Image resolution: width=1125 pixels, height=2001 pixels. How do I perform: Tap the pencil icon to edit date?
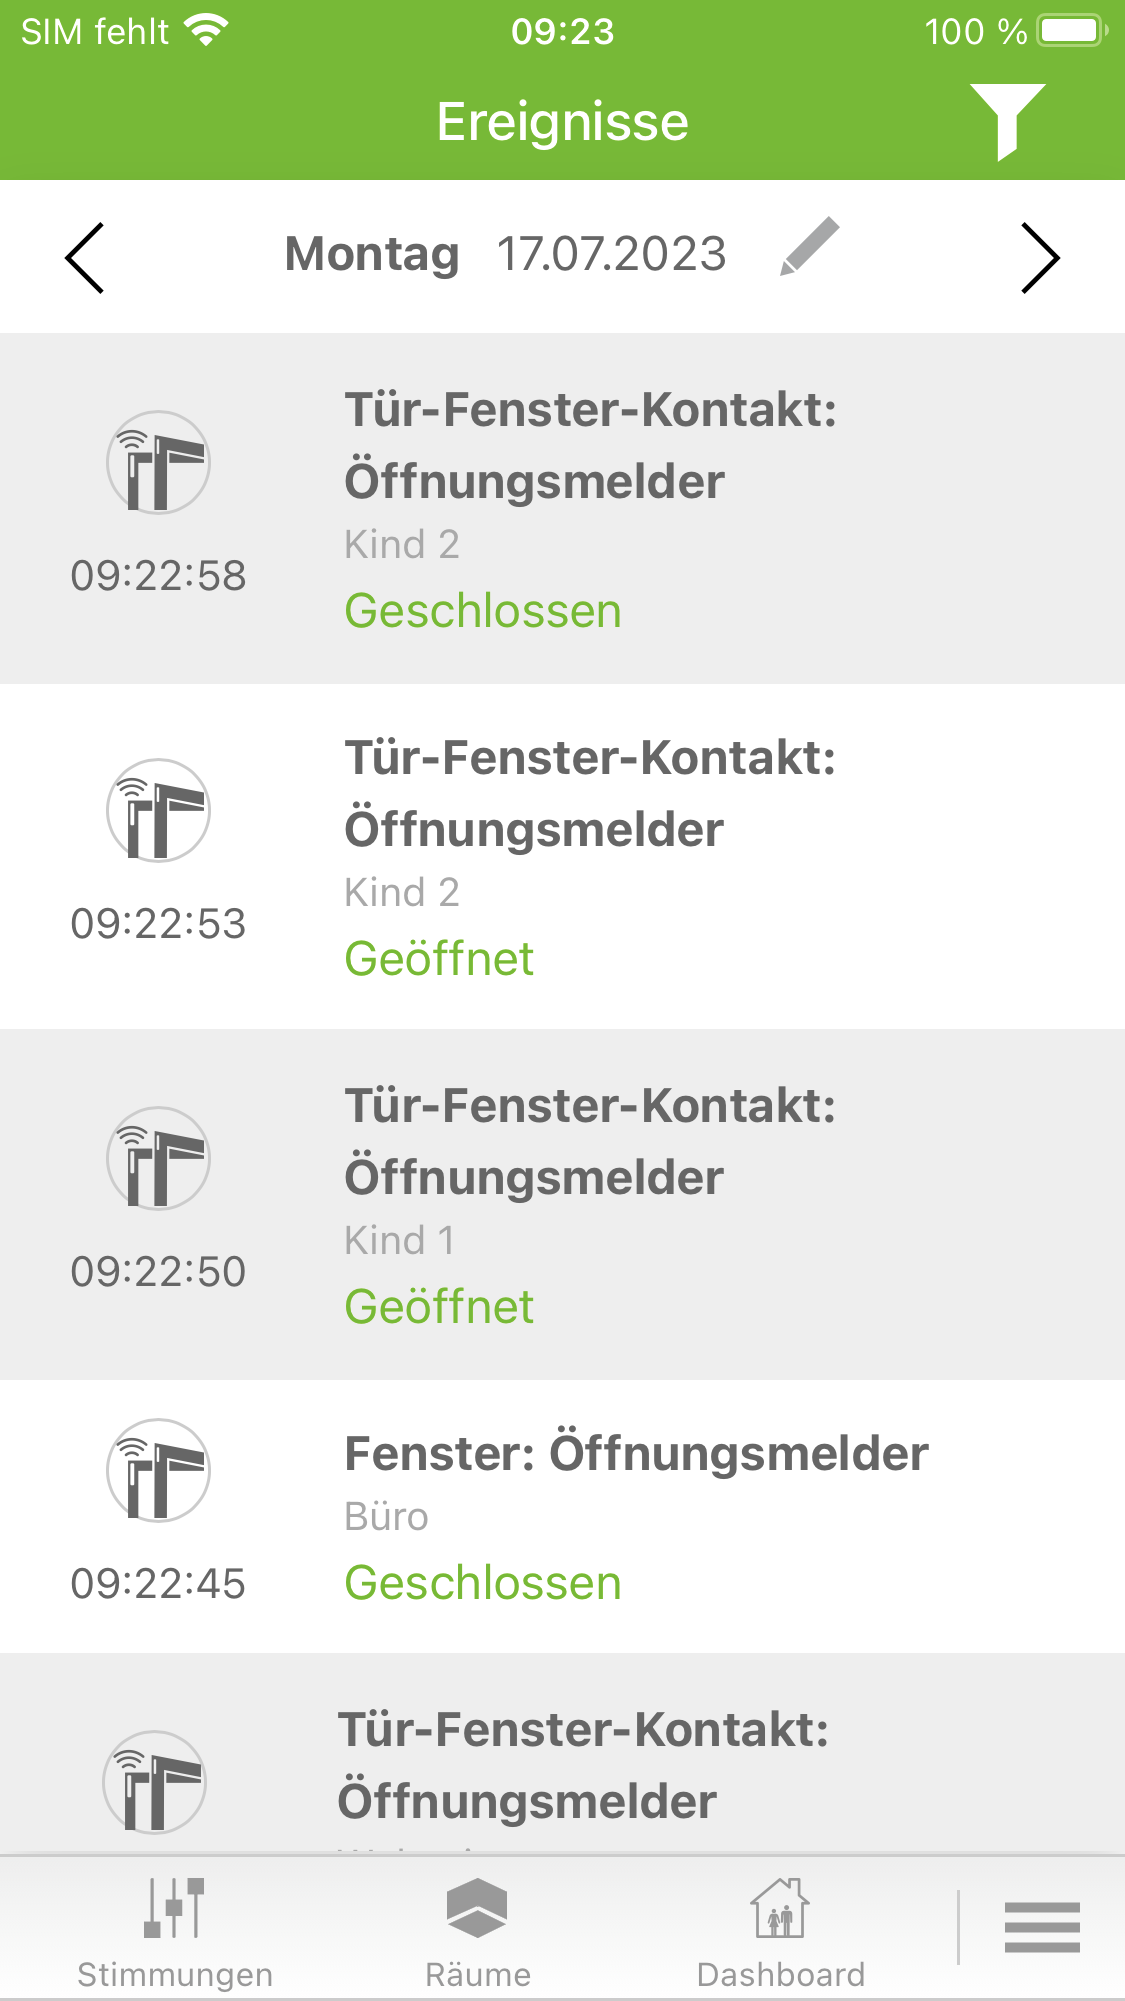[809, 246]
